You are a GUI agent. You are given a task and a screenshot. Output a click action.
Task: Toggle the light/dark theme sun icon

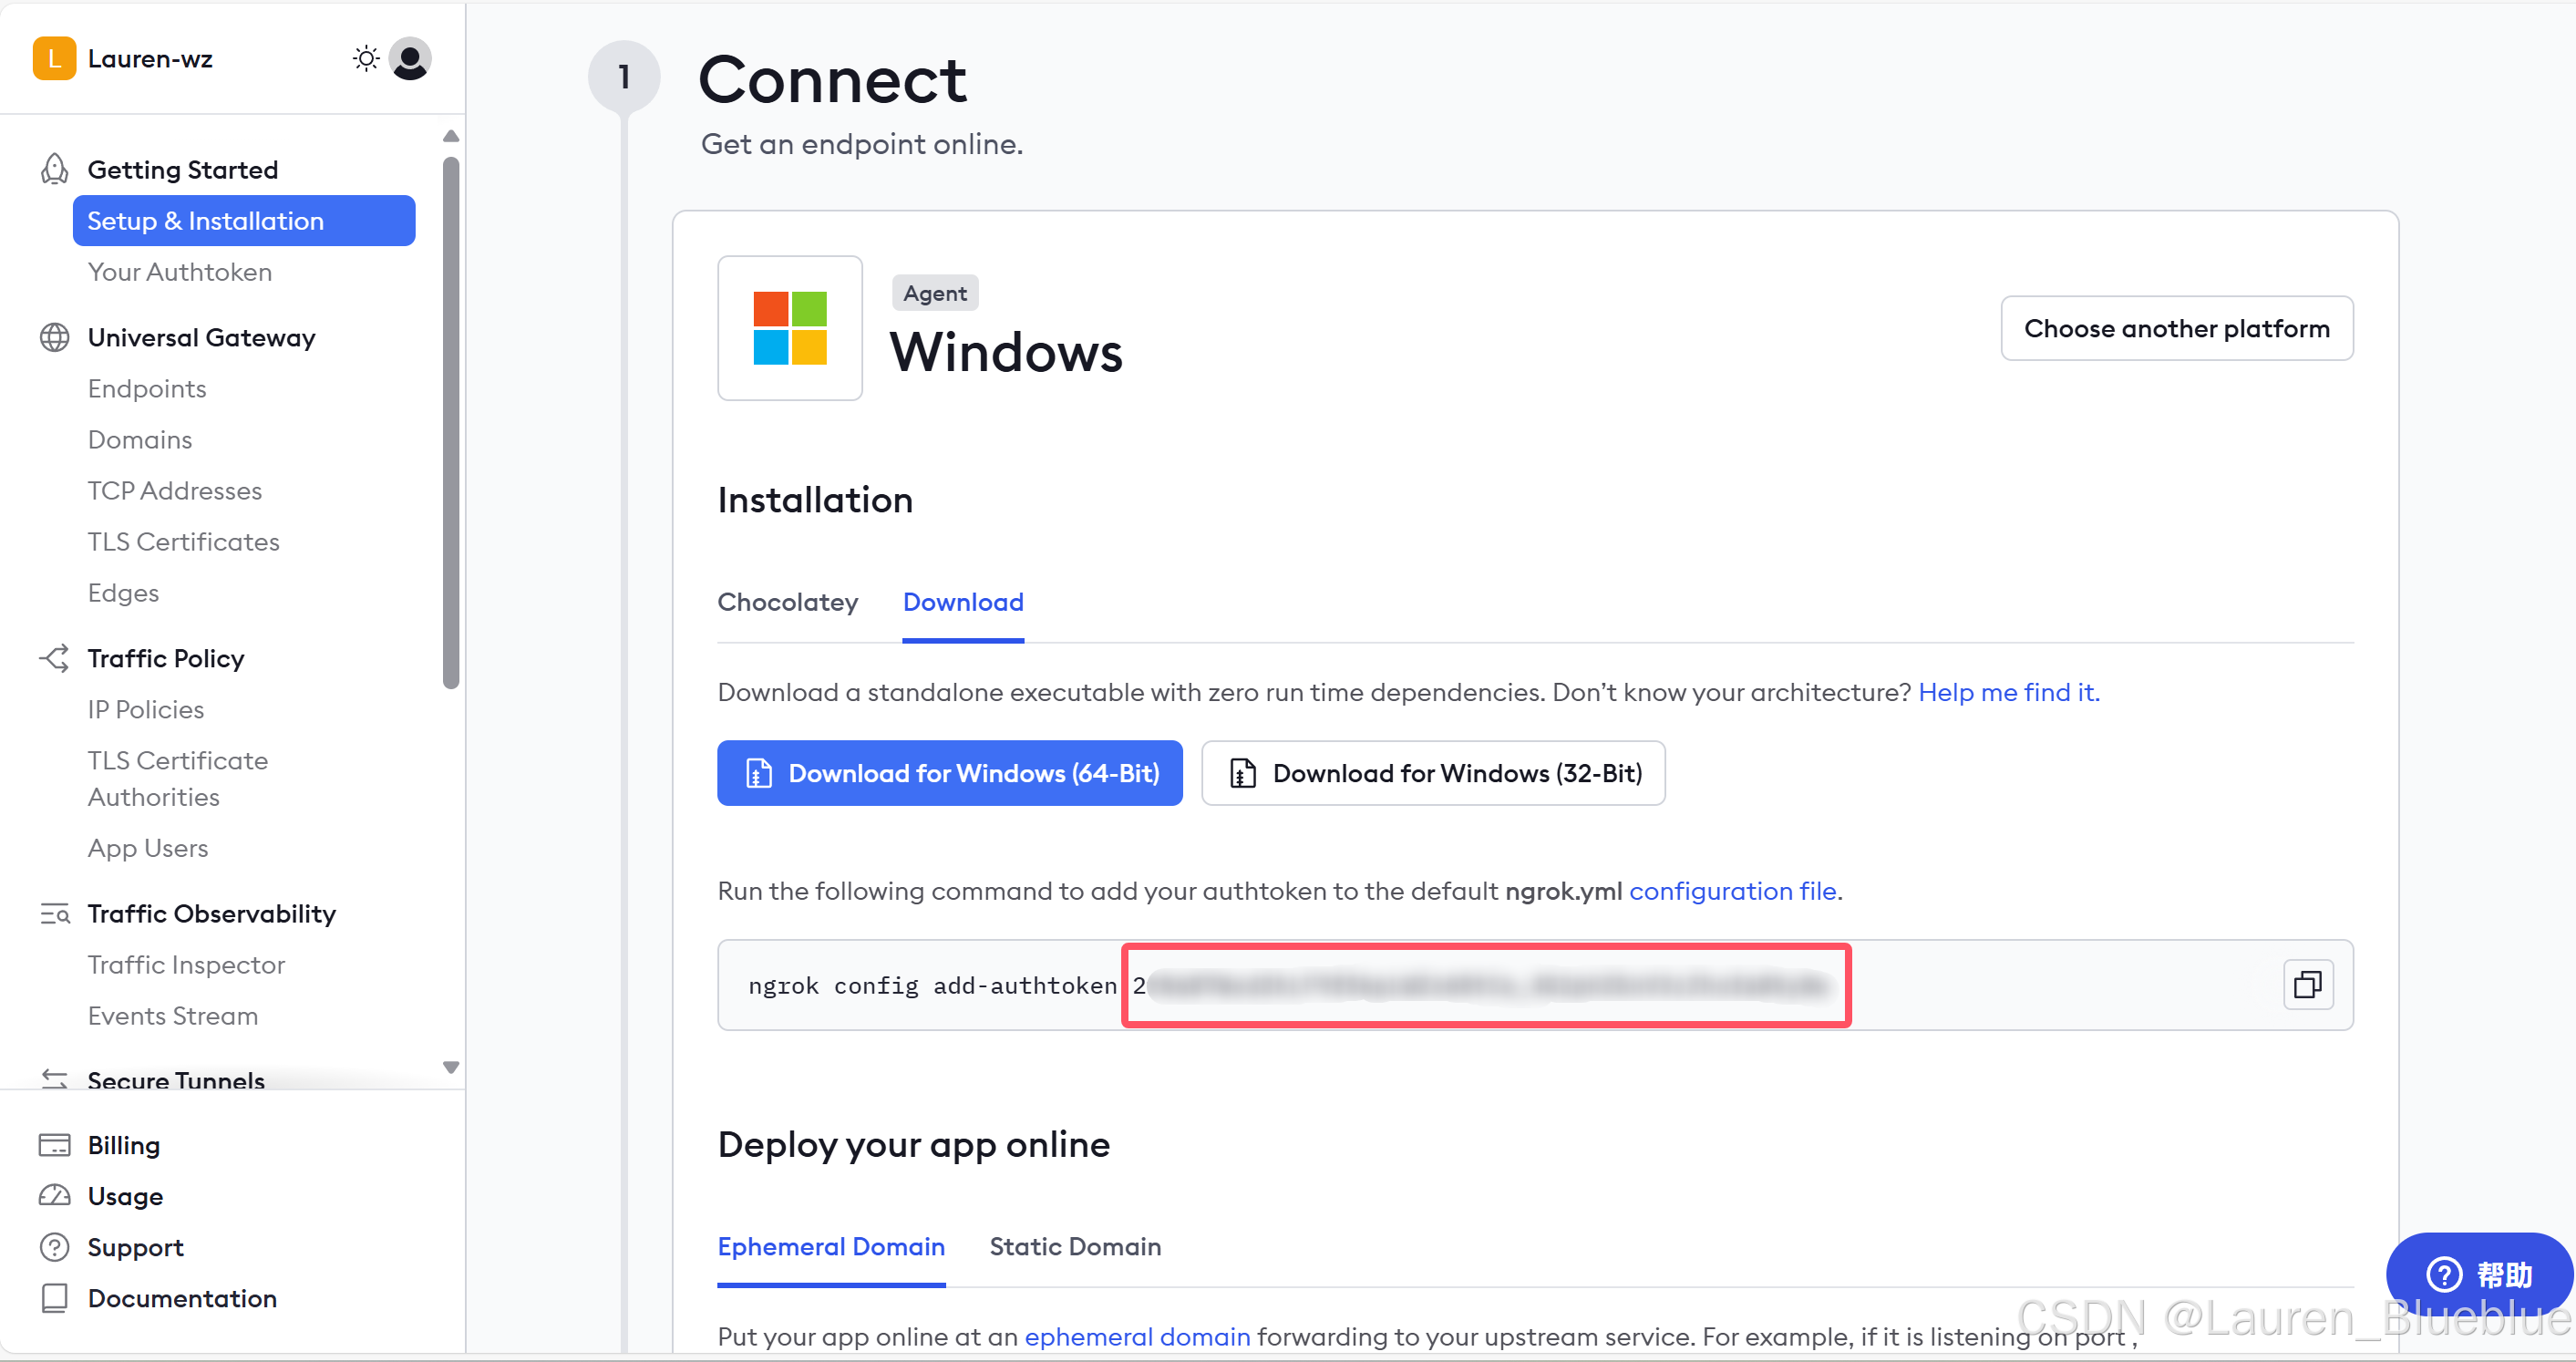(x=366, y=59)
